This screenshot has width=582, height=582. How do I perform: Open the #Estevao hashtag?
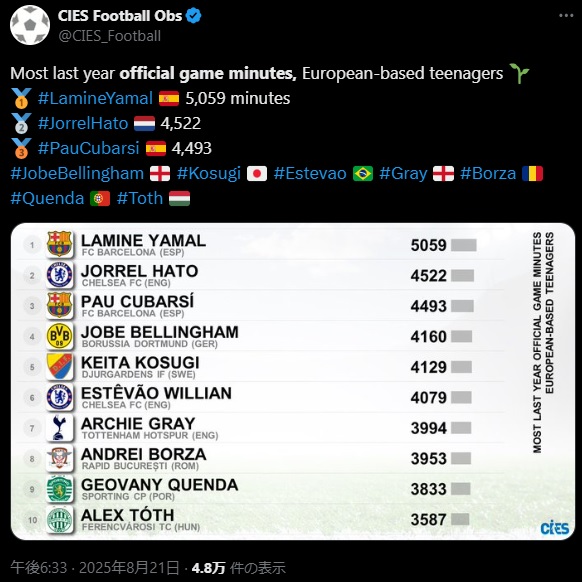310,173
